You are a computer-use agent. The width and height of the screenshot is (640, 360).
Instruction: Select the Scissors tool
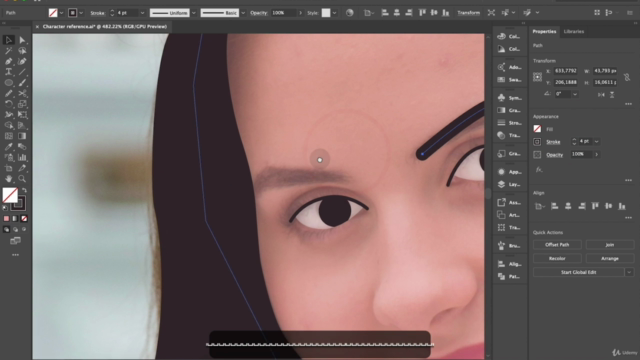22,93
